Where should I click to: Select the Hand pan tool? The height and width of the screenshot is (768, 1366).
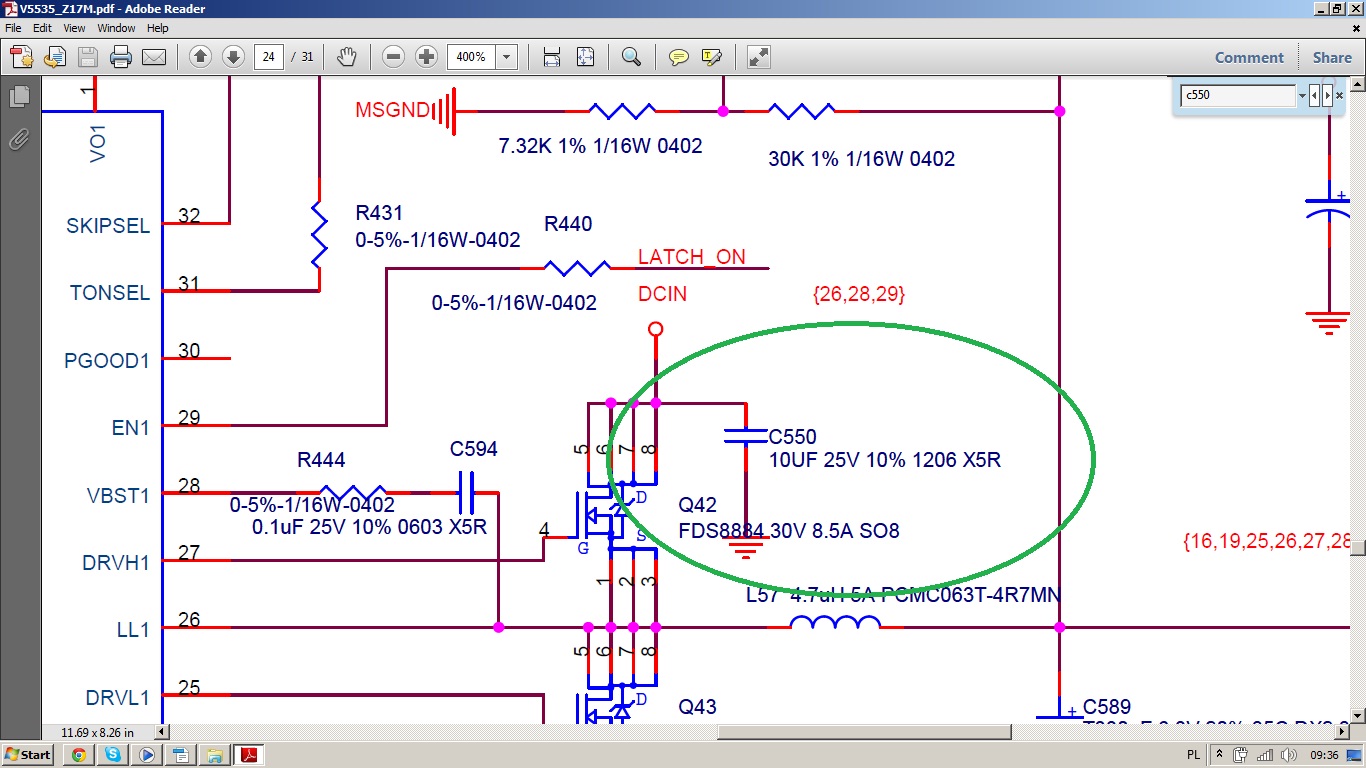coord(347,57)
